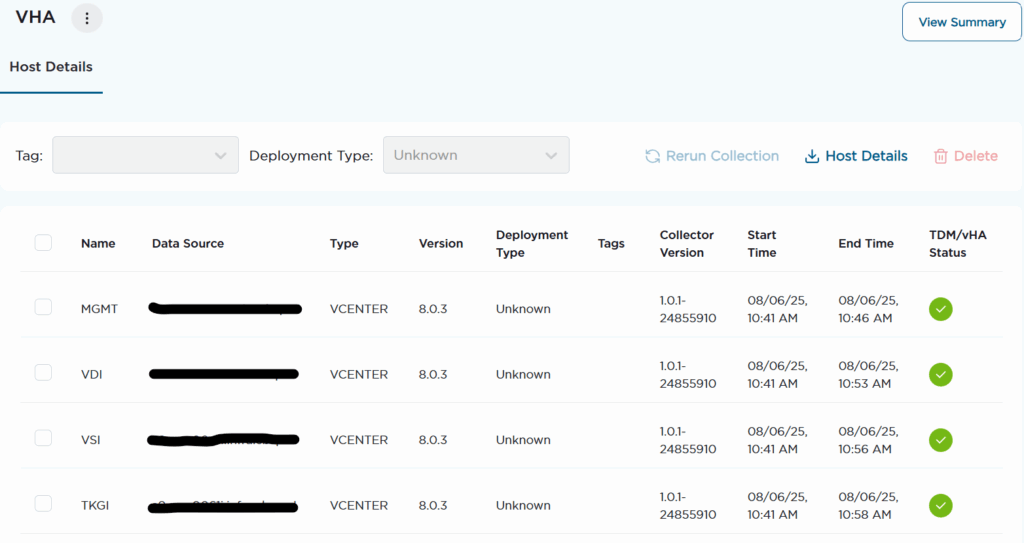Click the VDI host name

click(92, 374)
